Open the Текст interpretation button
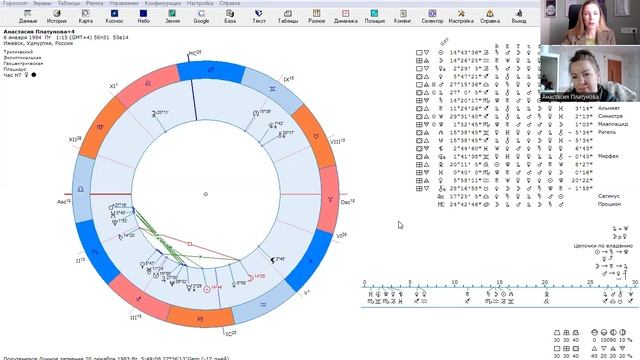 [259, 17]
